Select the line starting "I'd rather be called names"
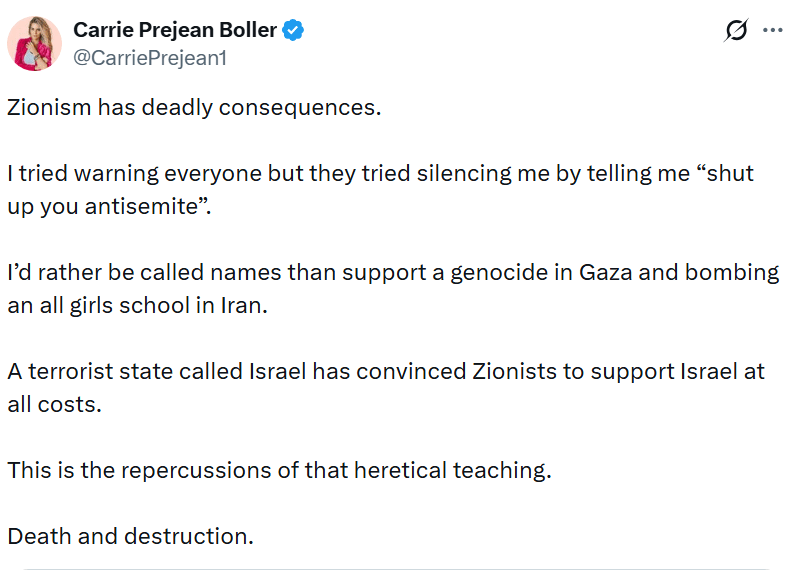The height and width of the screenshot is (572, 790). click(390, 273)
